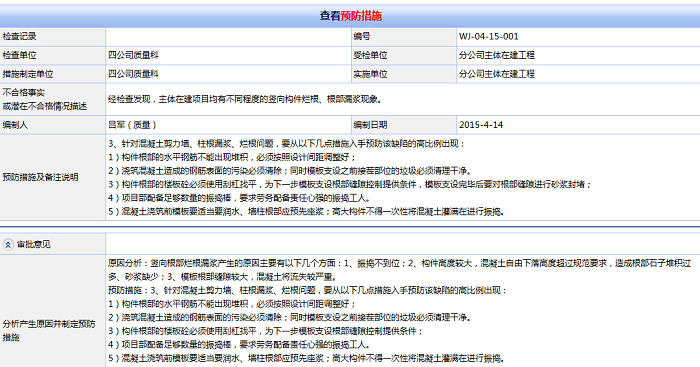The height and width of the screenshot is (367, 700).
Task: Select the author value 吕军（质量）
Action: pos(132,125)
